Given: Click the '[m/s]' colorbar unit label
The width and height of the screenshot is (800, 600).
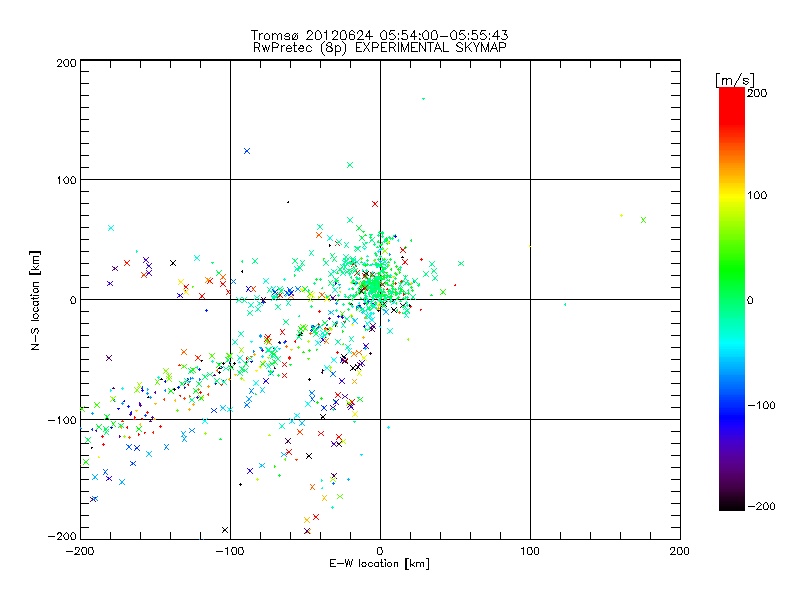Looking at the screenshot, I should (x=735, y=80).
